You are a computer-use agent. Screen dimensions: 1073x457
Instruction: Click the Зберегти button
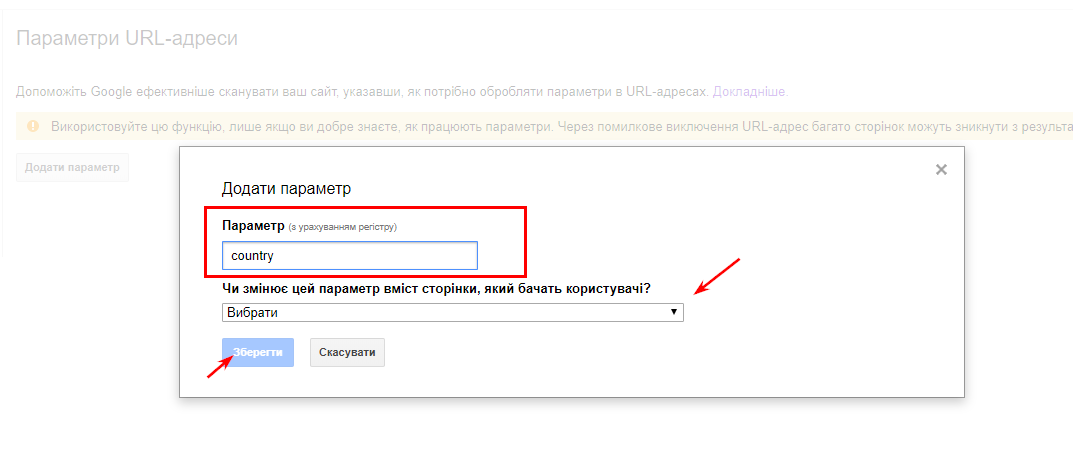click(258, 352)
